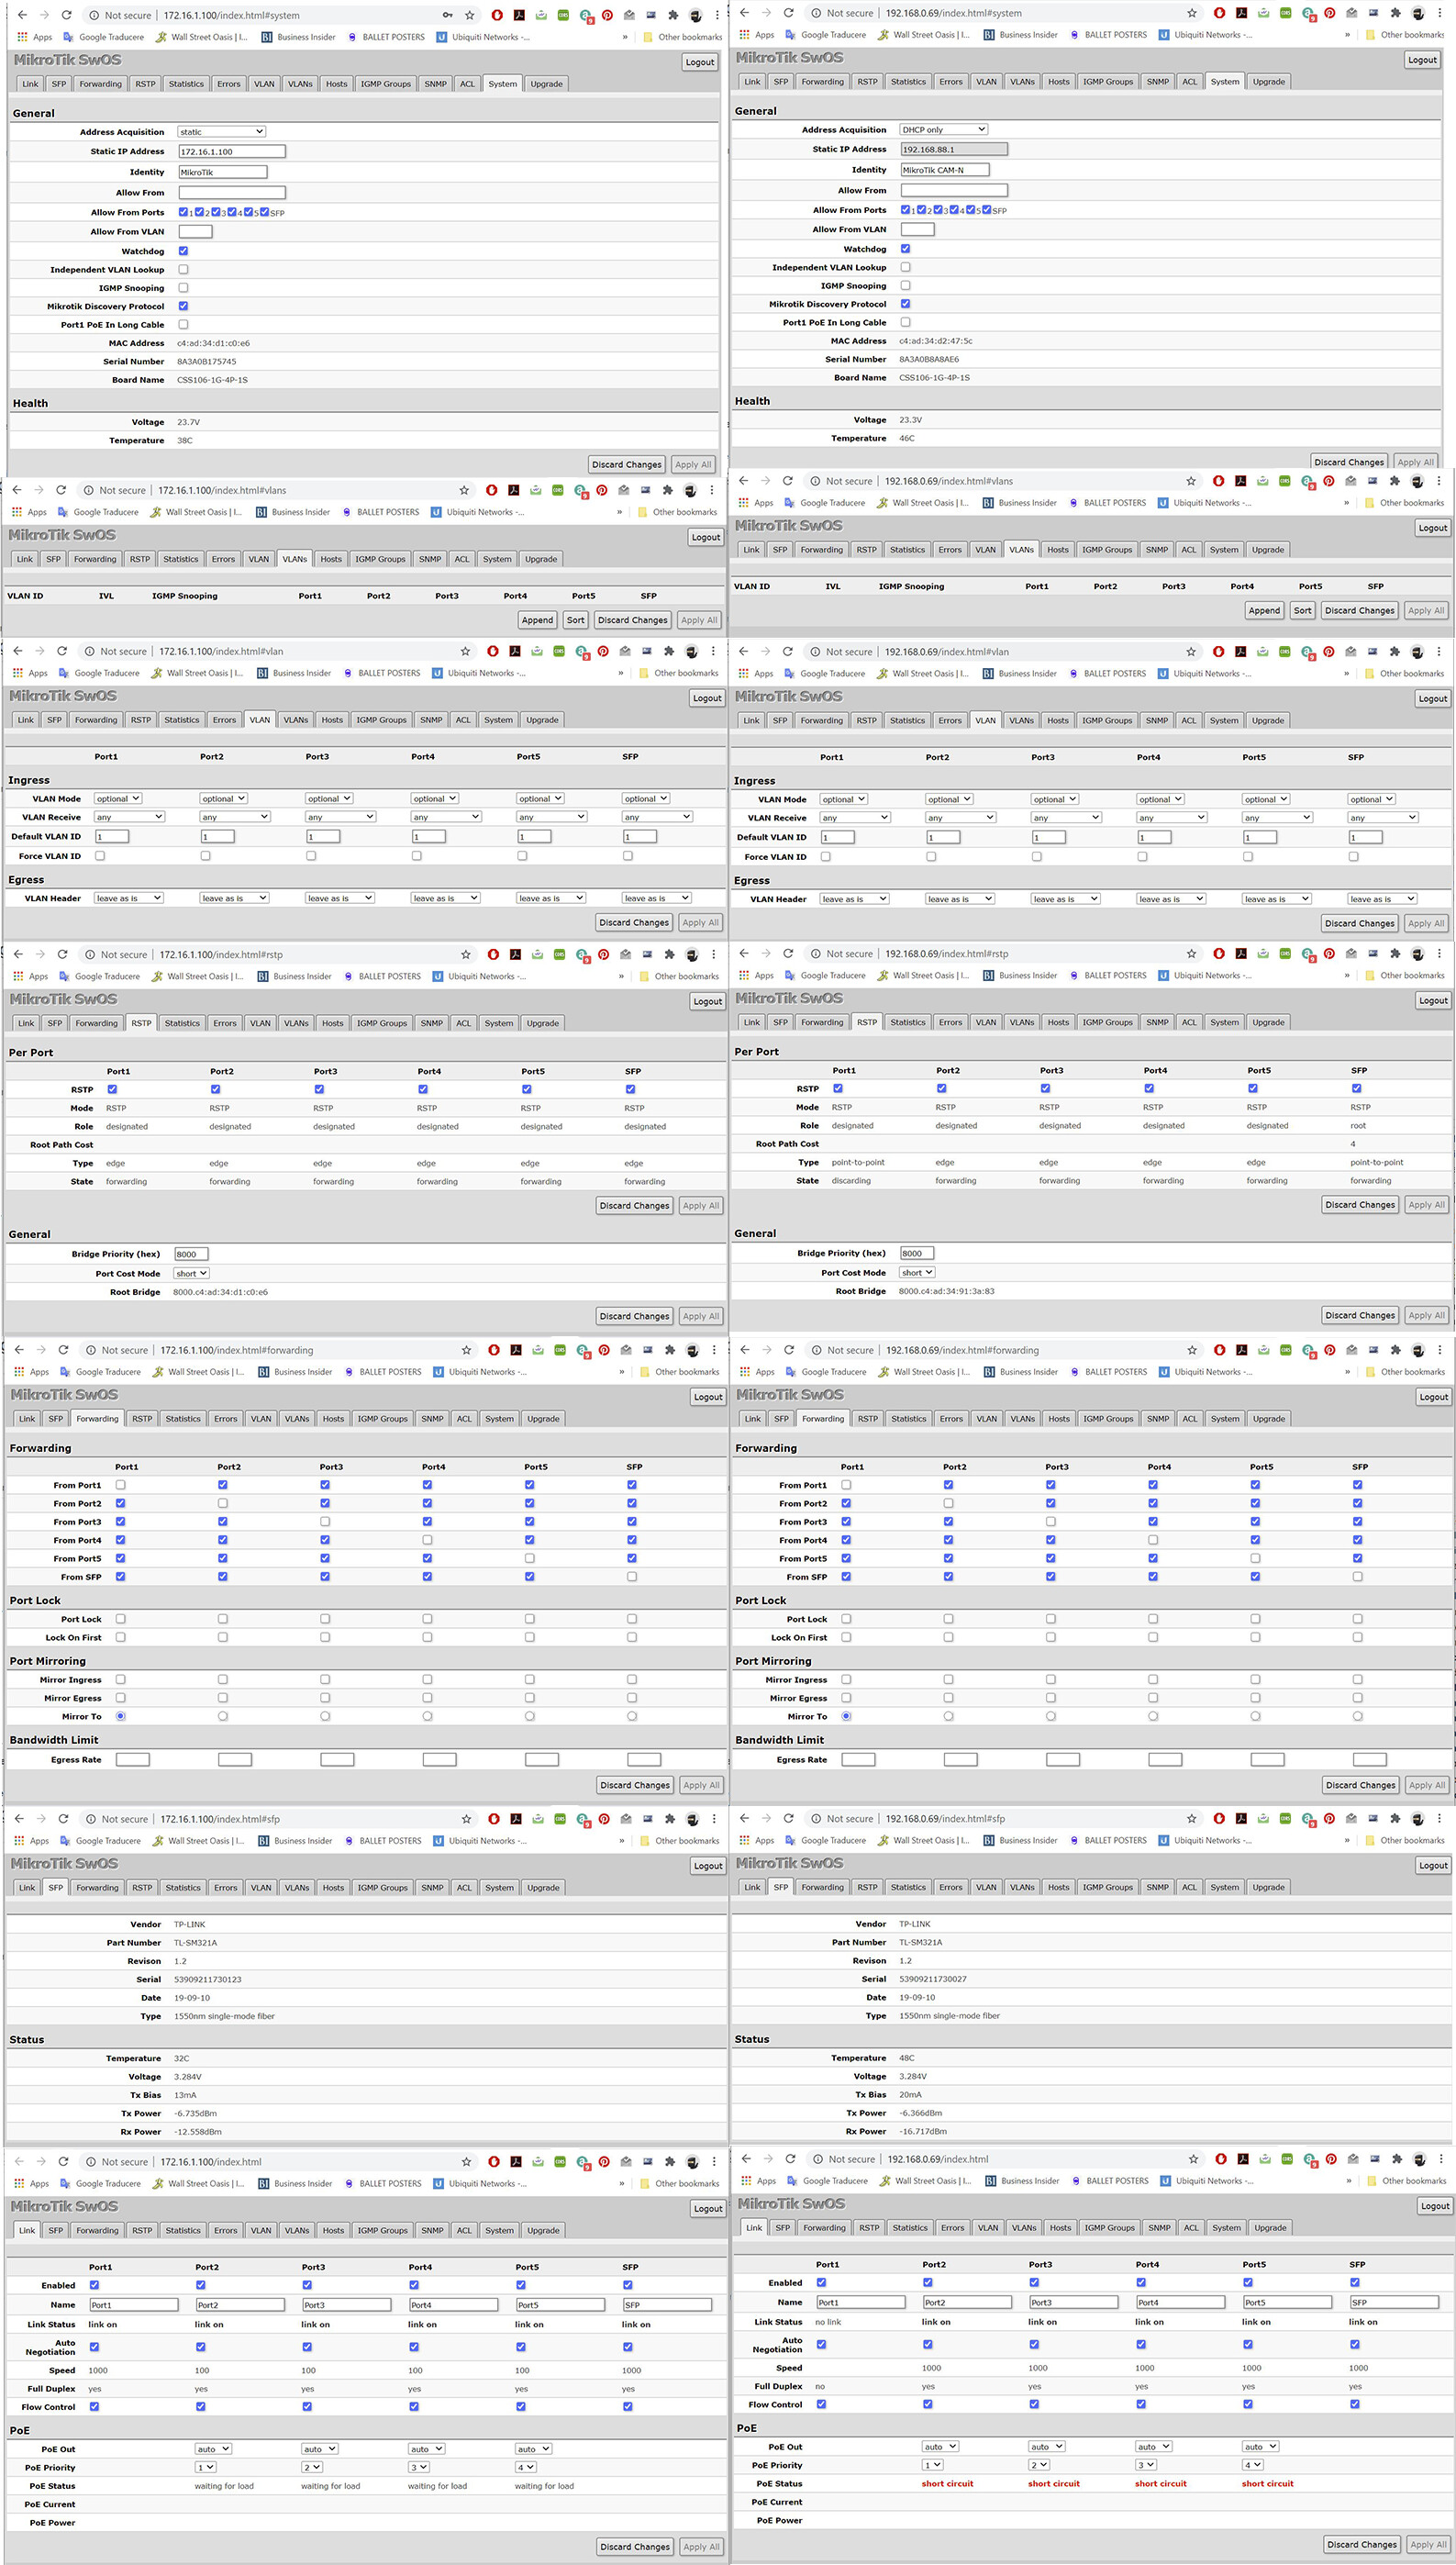Focus the Bridge Priority (hex) field on the 192.168.0.69 RSTP page
The width and height of the screenshot is (1456, 2565).
917,1253
